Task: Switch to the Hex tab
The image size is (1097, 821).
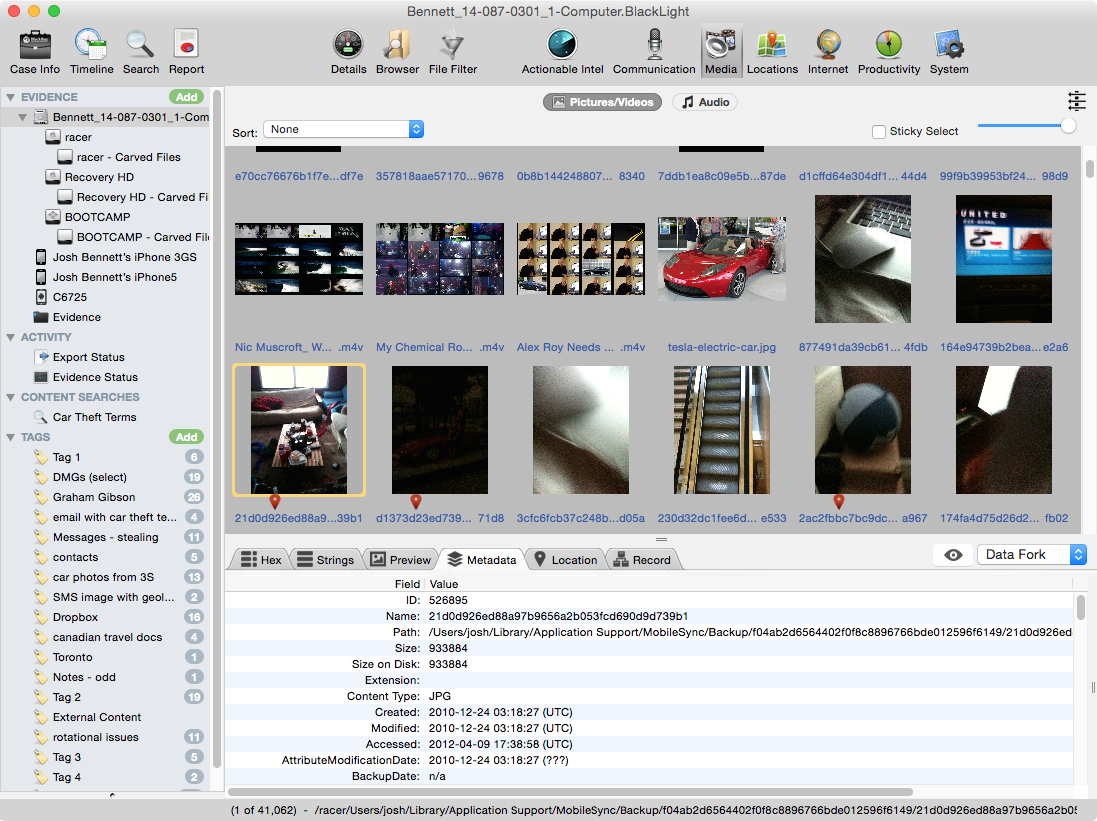Action: [x=260, y=560]
